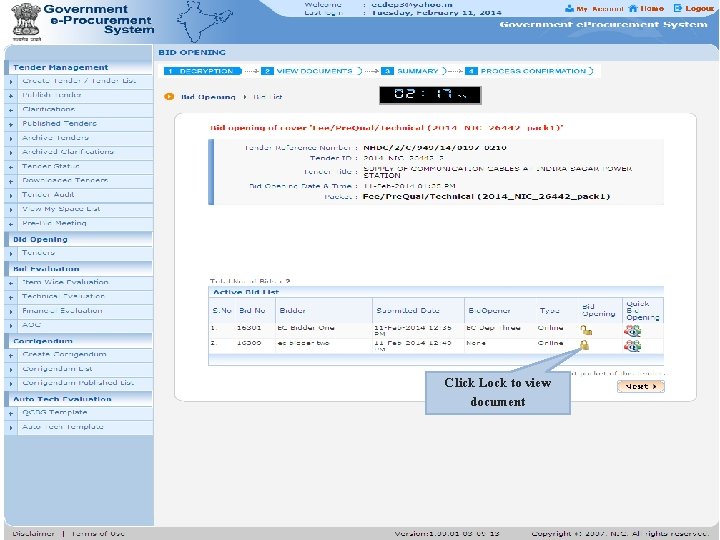The image size is (720, 540).
Task: Click Bid Evaluation section header
Action: (46, 269)
